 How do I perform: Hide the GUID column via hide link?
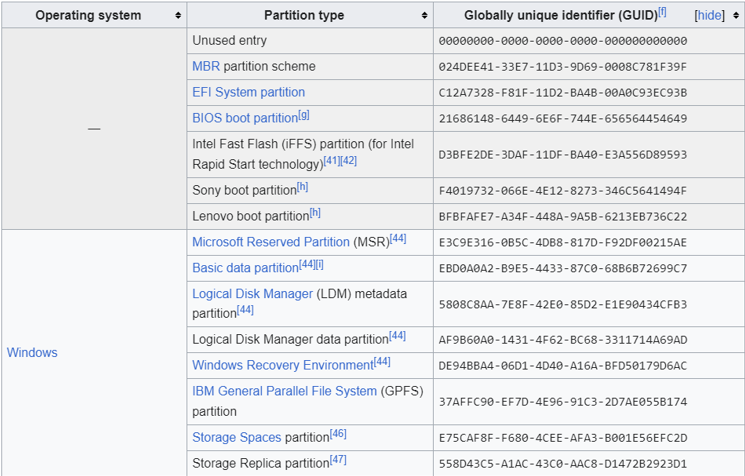(x=709, y=16)
